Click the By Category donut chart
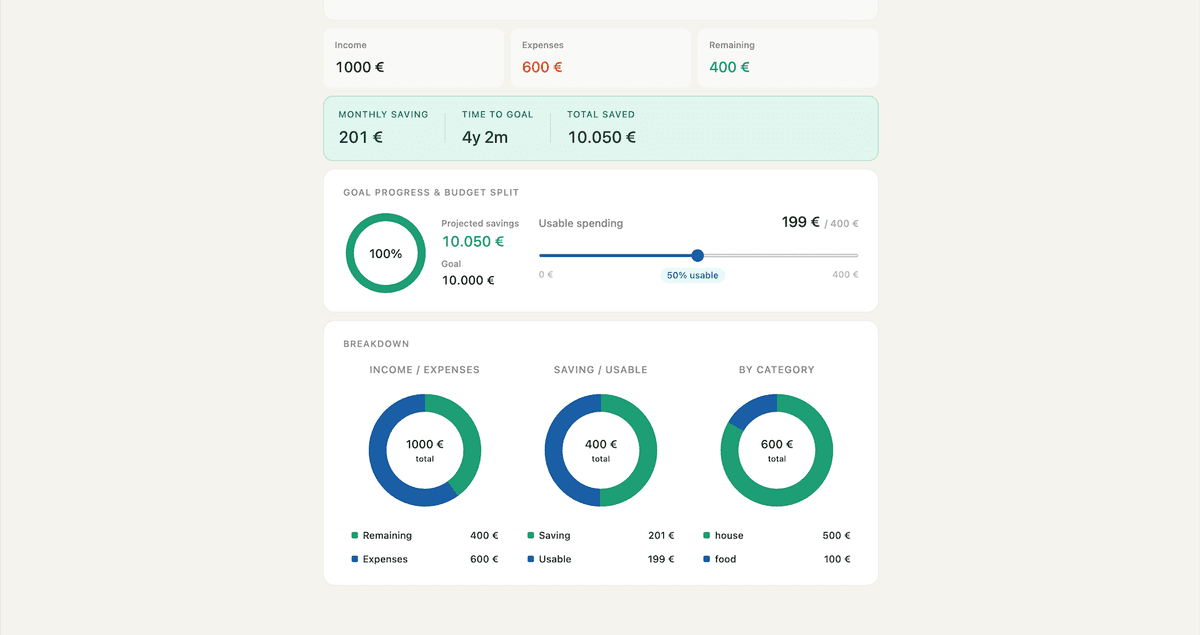The width and height of the screenshot is (1200, 635). (x=777, y=450)
